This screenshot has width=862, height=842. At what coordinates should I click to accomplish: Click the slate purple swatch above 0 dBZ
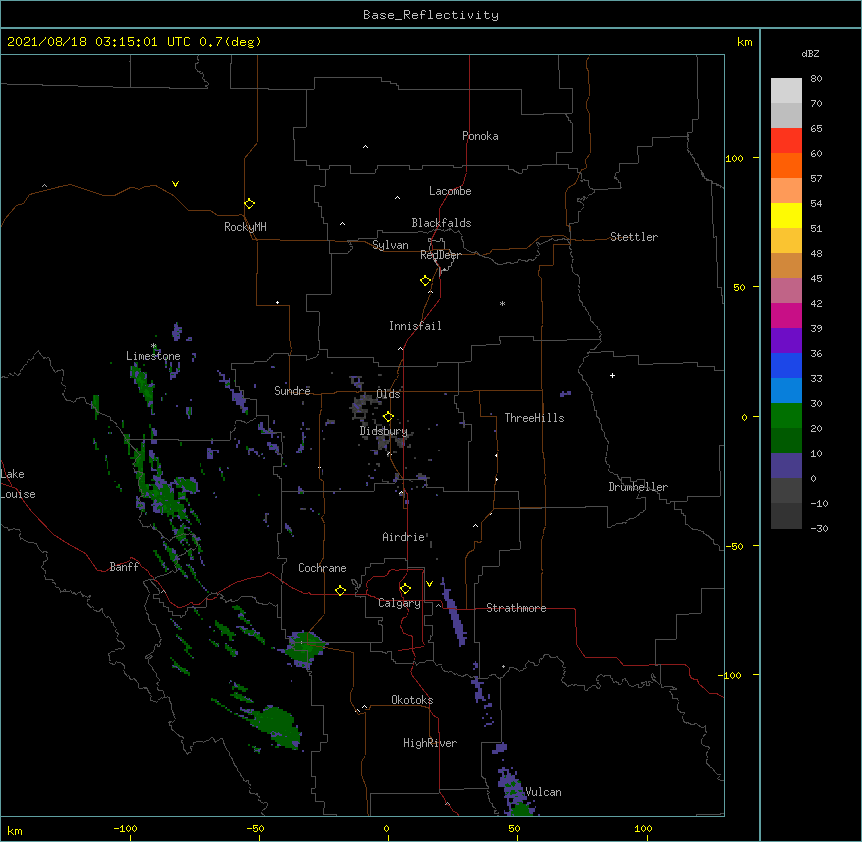(x=786, y=466)
